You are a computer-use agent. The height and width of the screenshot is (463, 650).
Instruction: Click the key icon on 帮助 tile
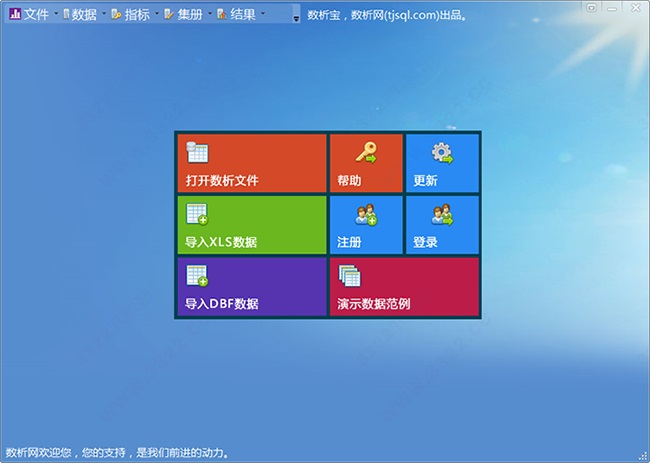tap(366, 152)
